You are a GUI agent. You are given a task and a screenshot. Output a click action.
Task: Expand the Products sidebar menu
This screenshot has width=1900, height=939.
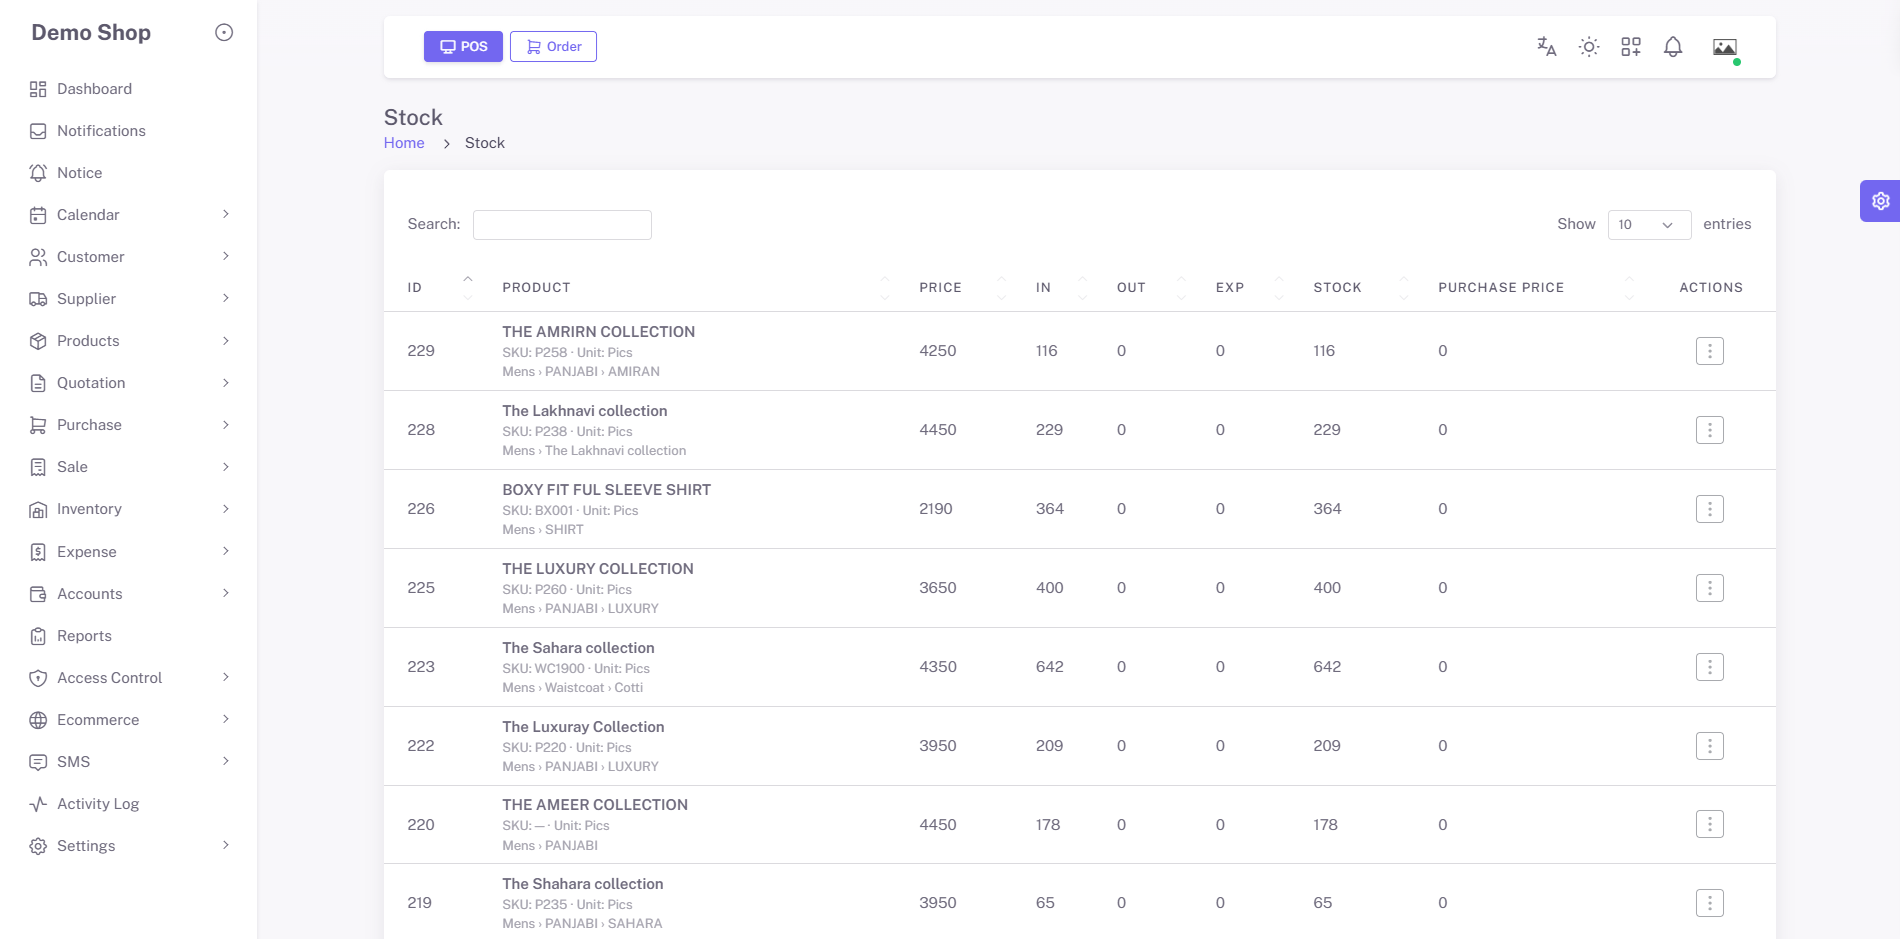click(130, 341)
